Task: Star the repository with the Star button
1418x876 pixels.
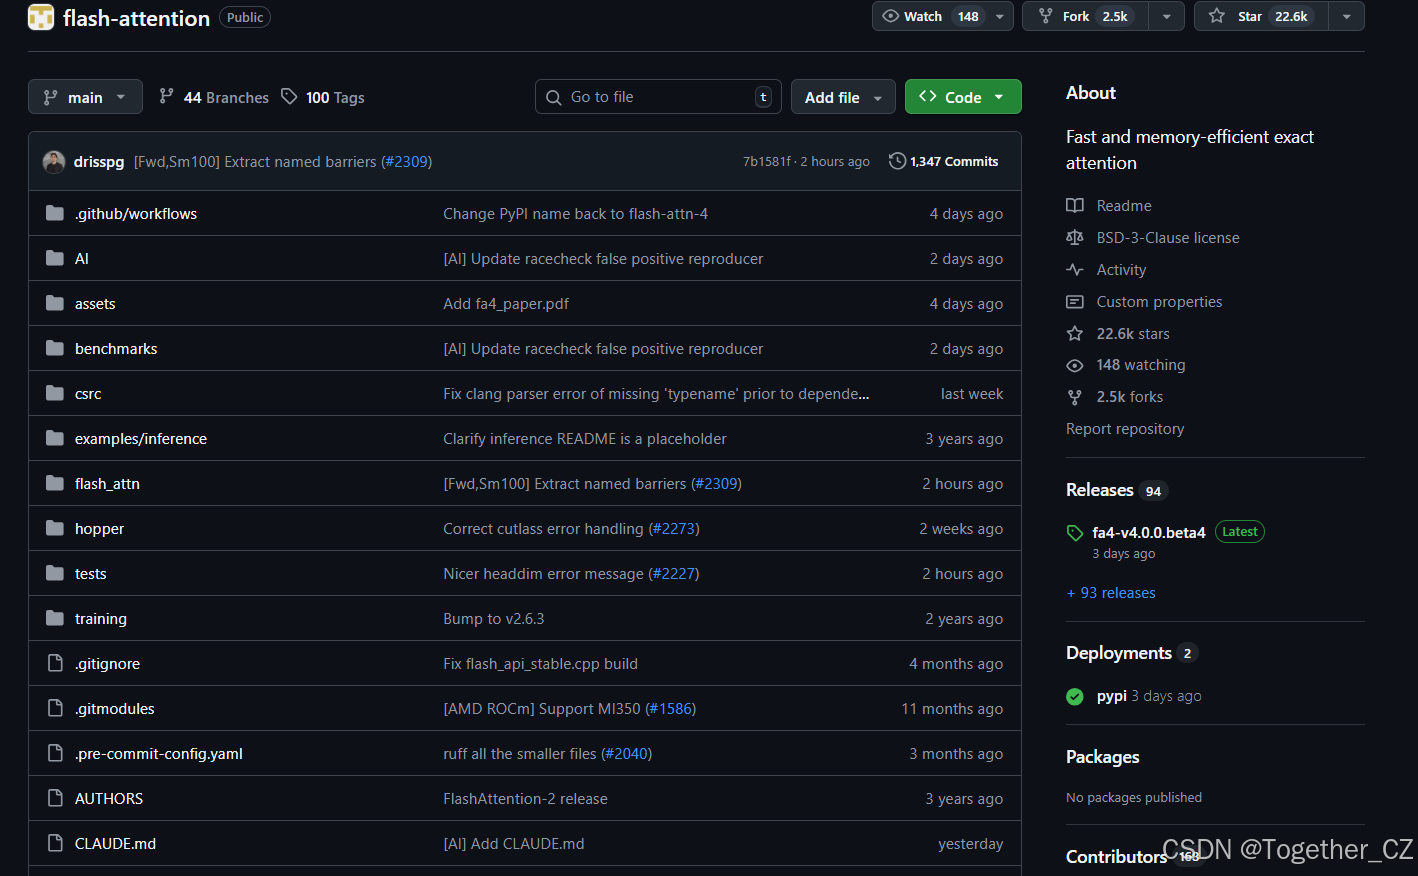Action: 1262,16
